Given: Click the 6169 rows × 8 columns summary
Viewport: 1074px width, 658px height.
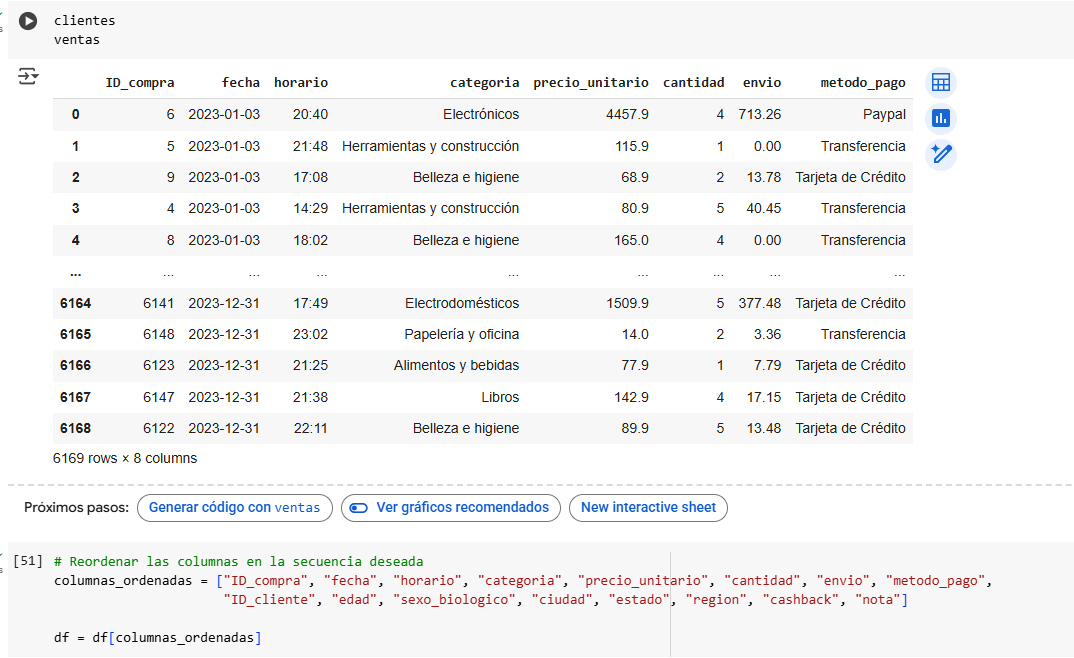Looking at the screenshot, I should 125,459.
